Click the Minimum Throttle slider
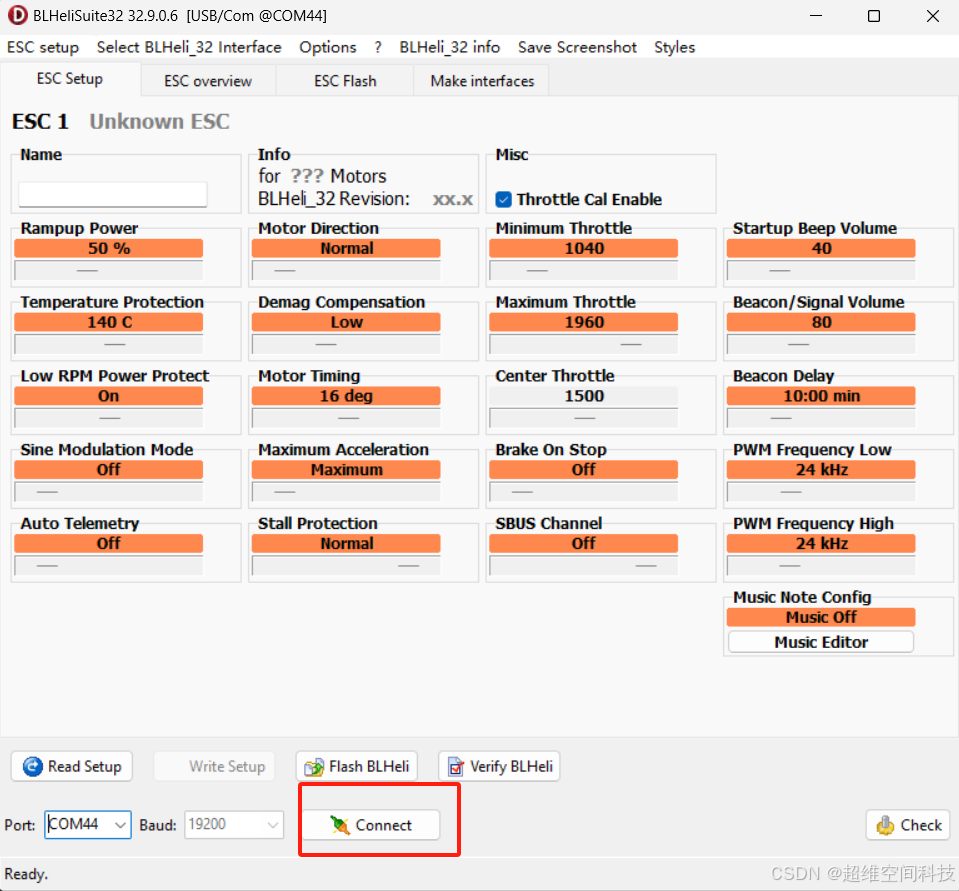Viewport: 959px width, 891px height. (x=583, y=270)
